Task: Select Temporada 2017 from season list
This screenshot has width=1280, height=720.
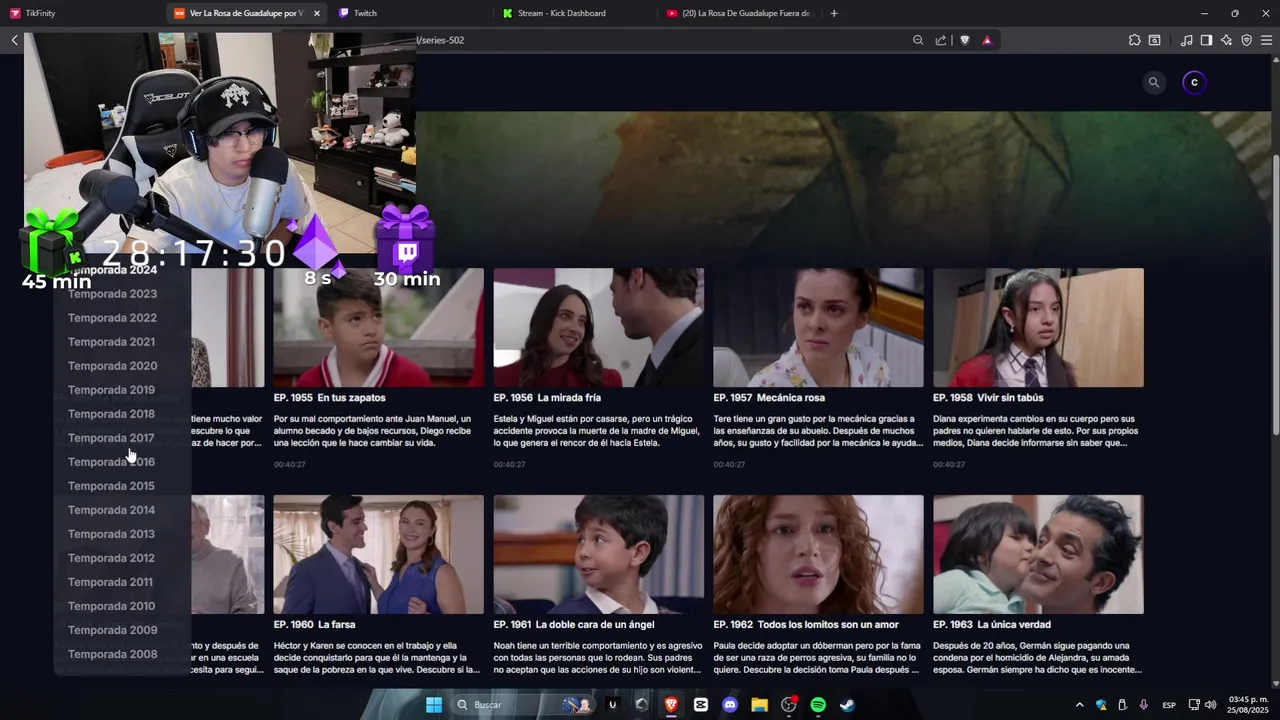Action: pos(112,438)
